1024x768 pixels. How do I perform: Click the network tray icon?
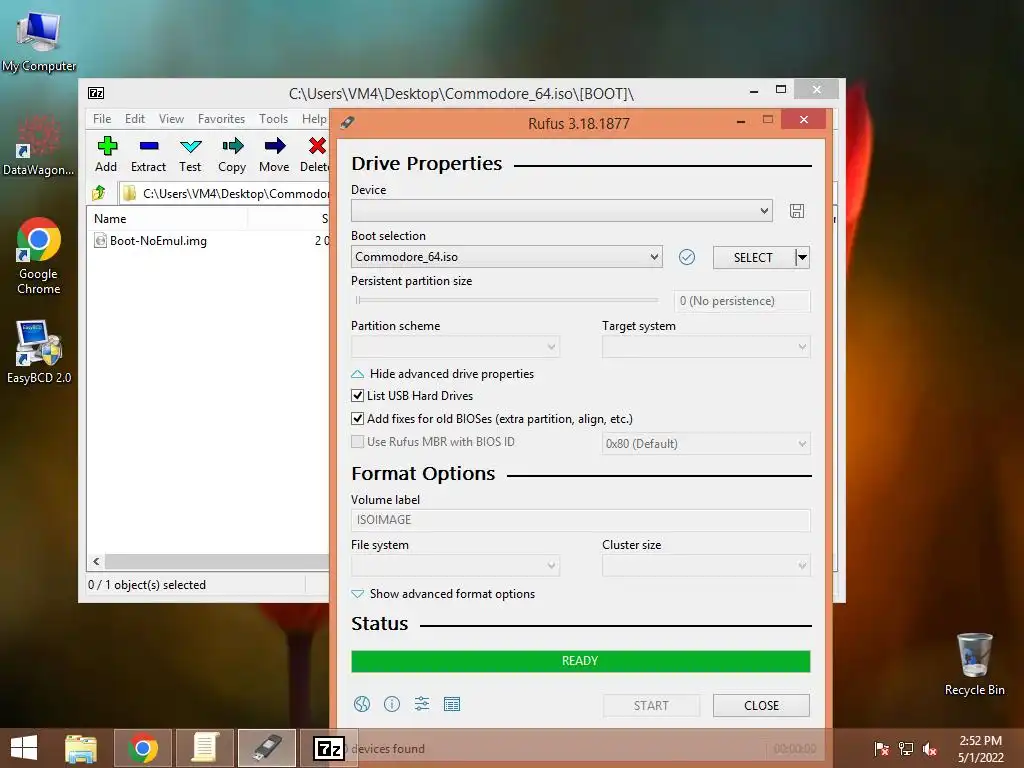(906, 749)
